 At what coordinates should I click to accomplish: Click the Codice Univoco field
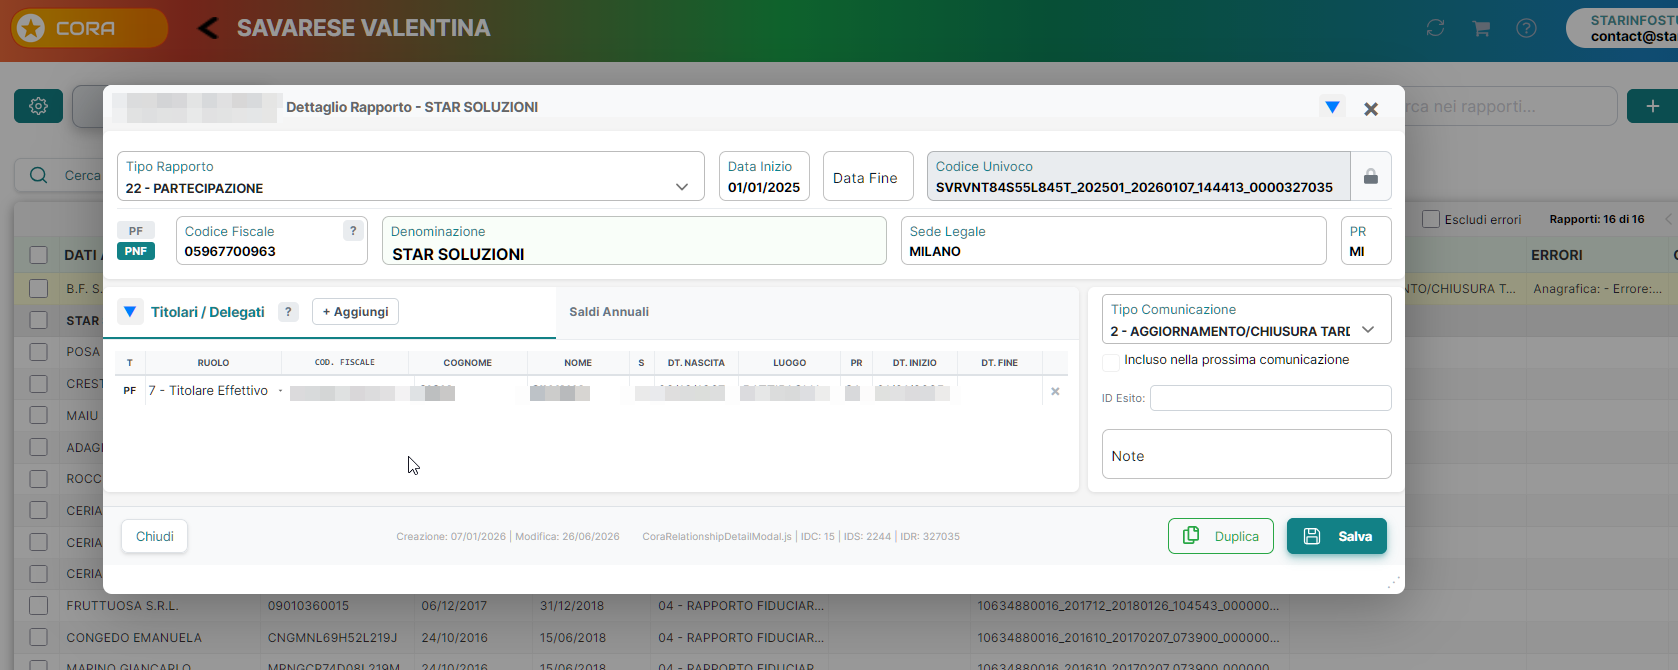[x=1138, y=177]
